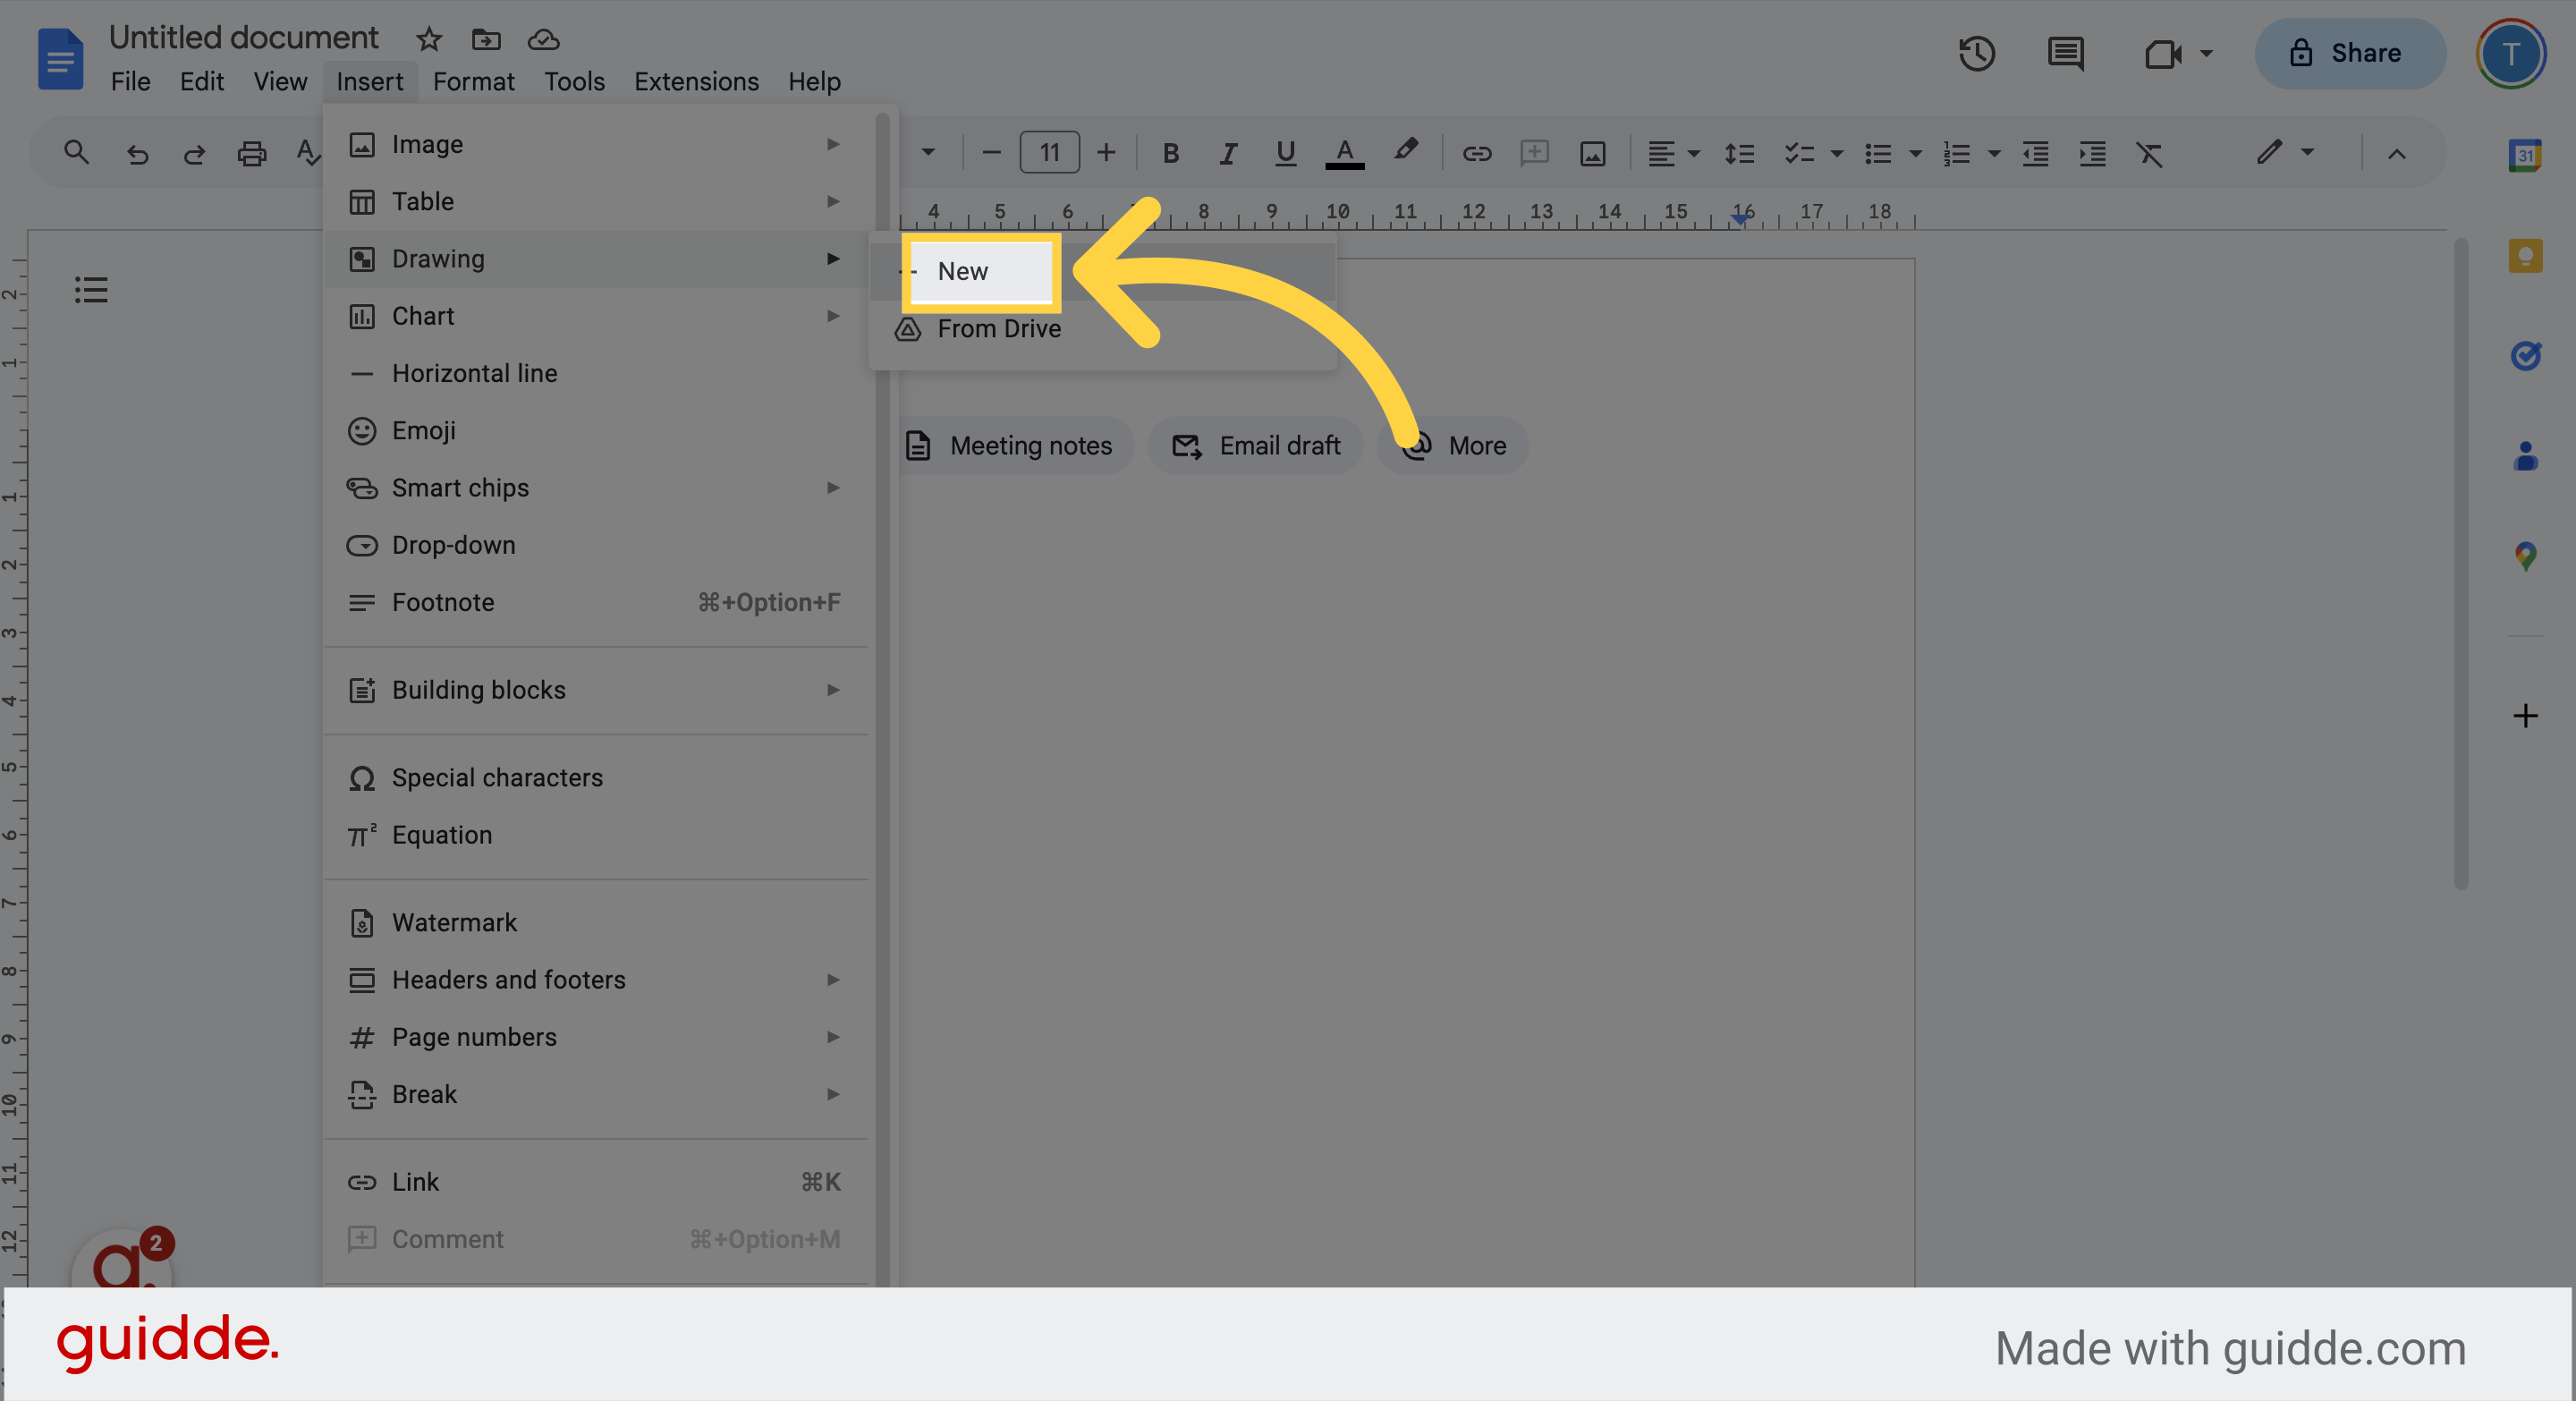Expand the Chart submenu
This screenshot has height=1401, width=2576.
[596, 316]
